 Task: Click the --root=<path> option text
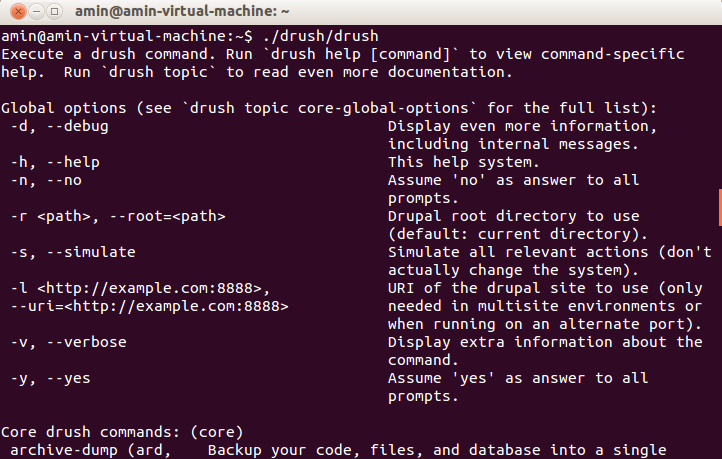pyautogui.click(x=167, y=216)
